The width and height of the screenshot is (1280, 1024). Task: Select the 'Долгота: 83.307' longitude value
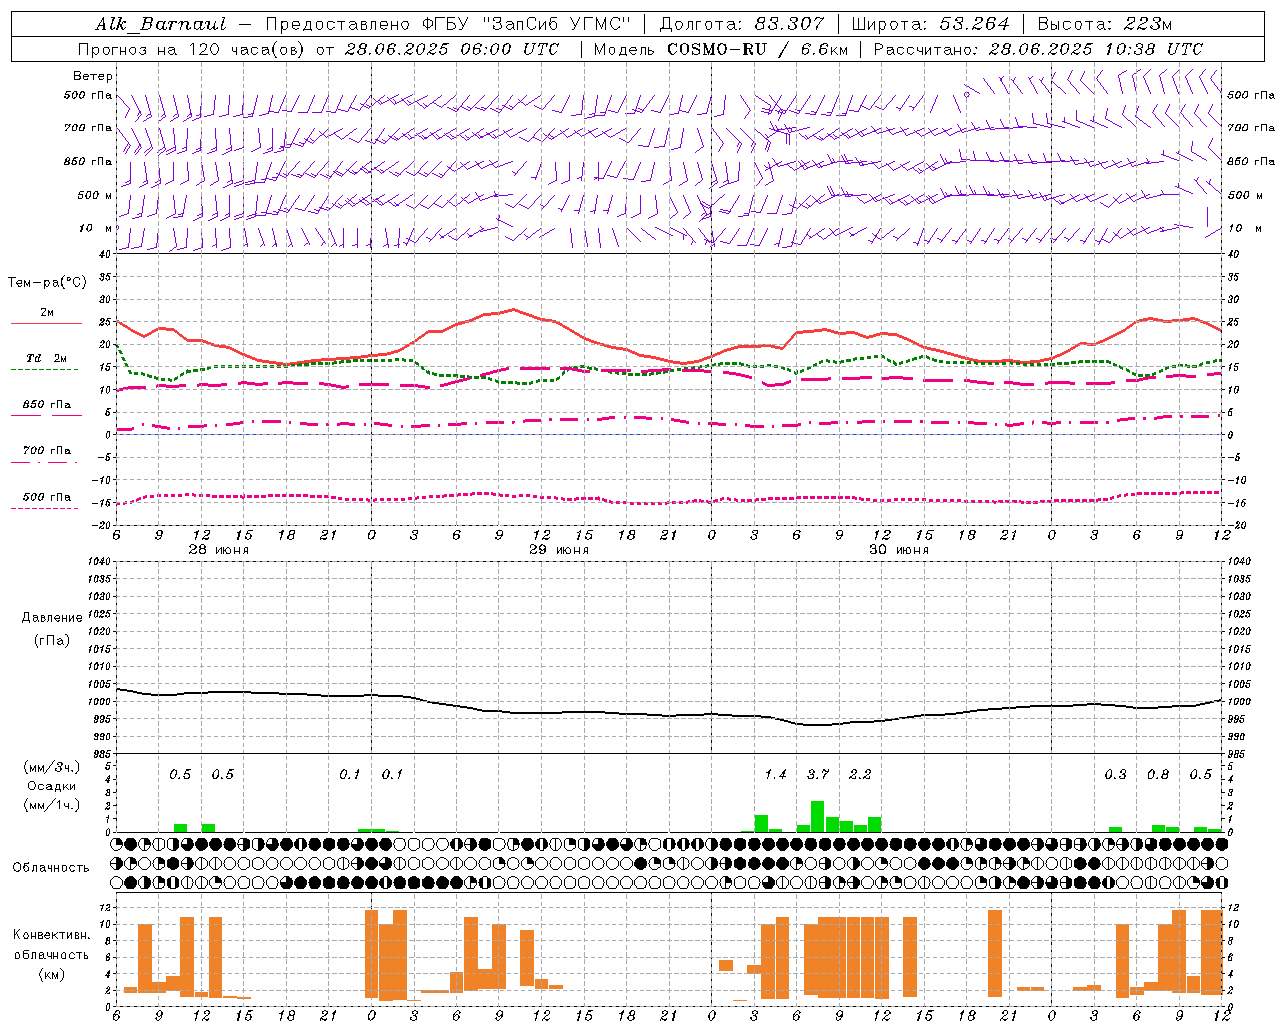(x=742, y=24)
